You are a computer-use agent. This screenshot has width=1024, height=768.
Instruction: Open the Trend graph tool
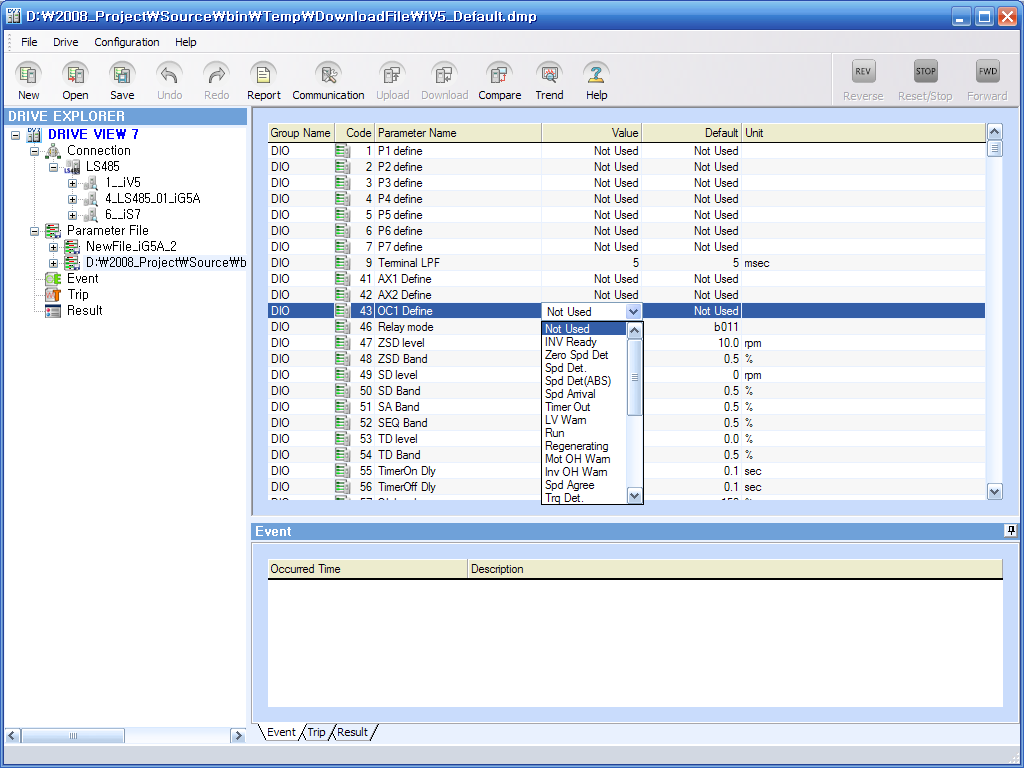click(x=549, y=75)
